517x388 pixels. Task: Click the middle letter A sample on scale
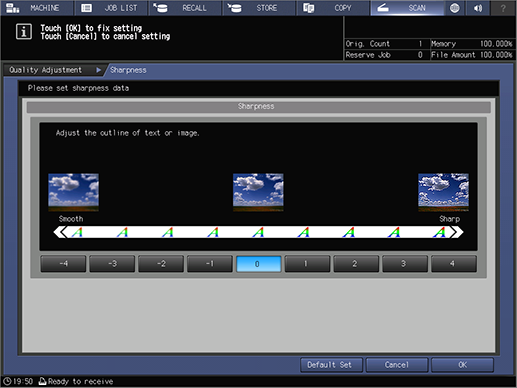pyautogui.click(x=258, y=232)
